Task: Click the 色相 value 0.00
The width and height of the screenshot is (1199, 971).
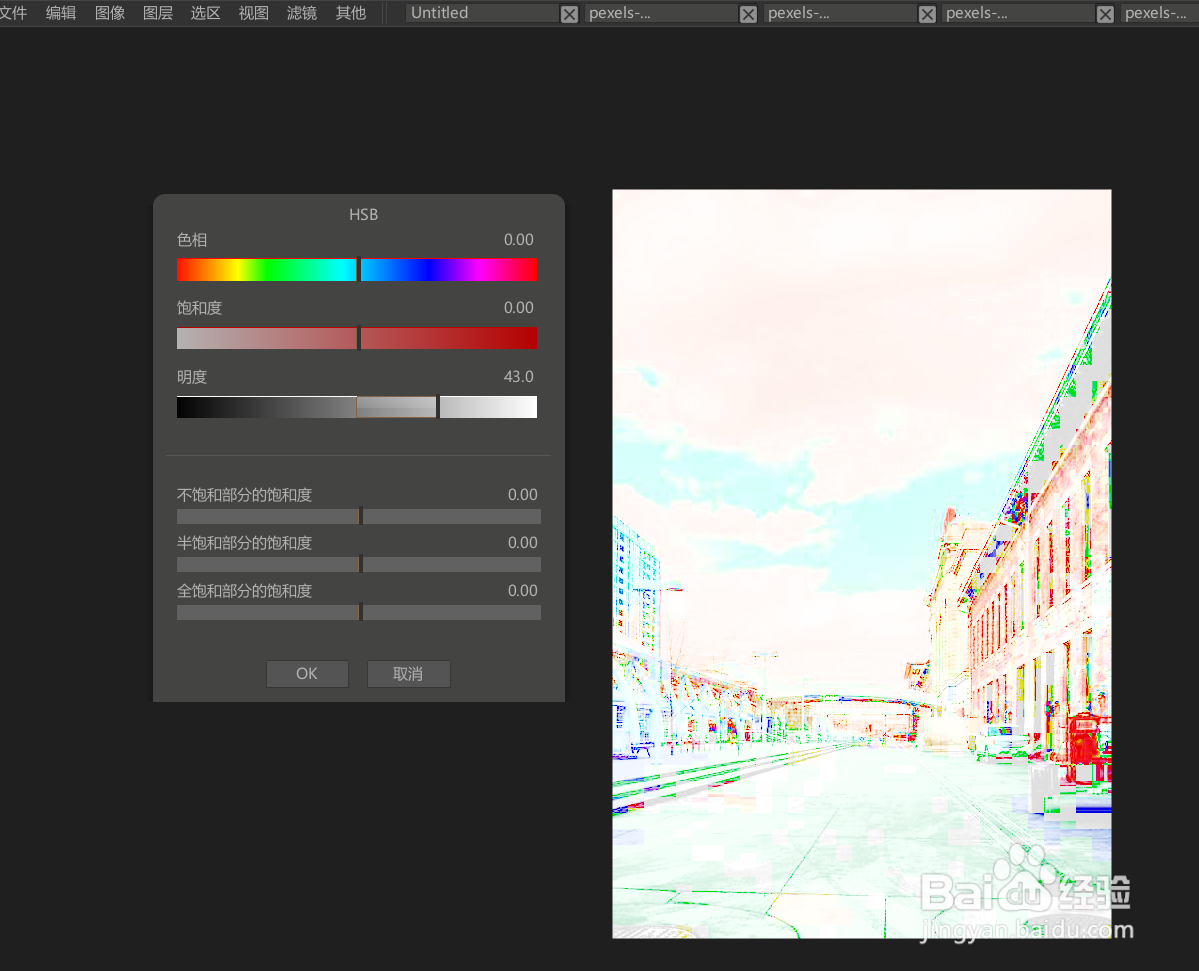Action: point(518,239)
